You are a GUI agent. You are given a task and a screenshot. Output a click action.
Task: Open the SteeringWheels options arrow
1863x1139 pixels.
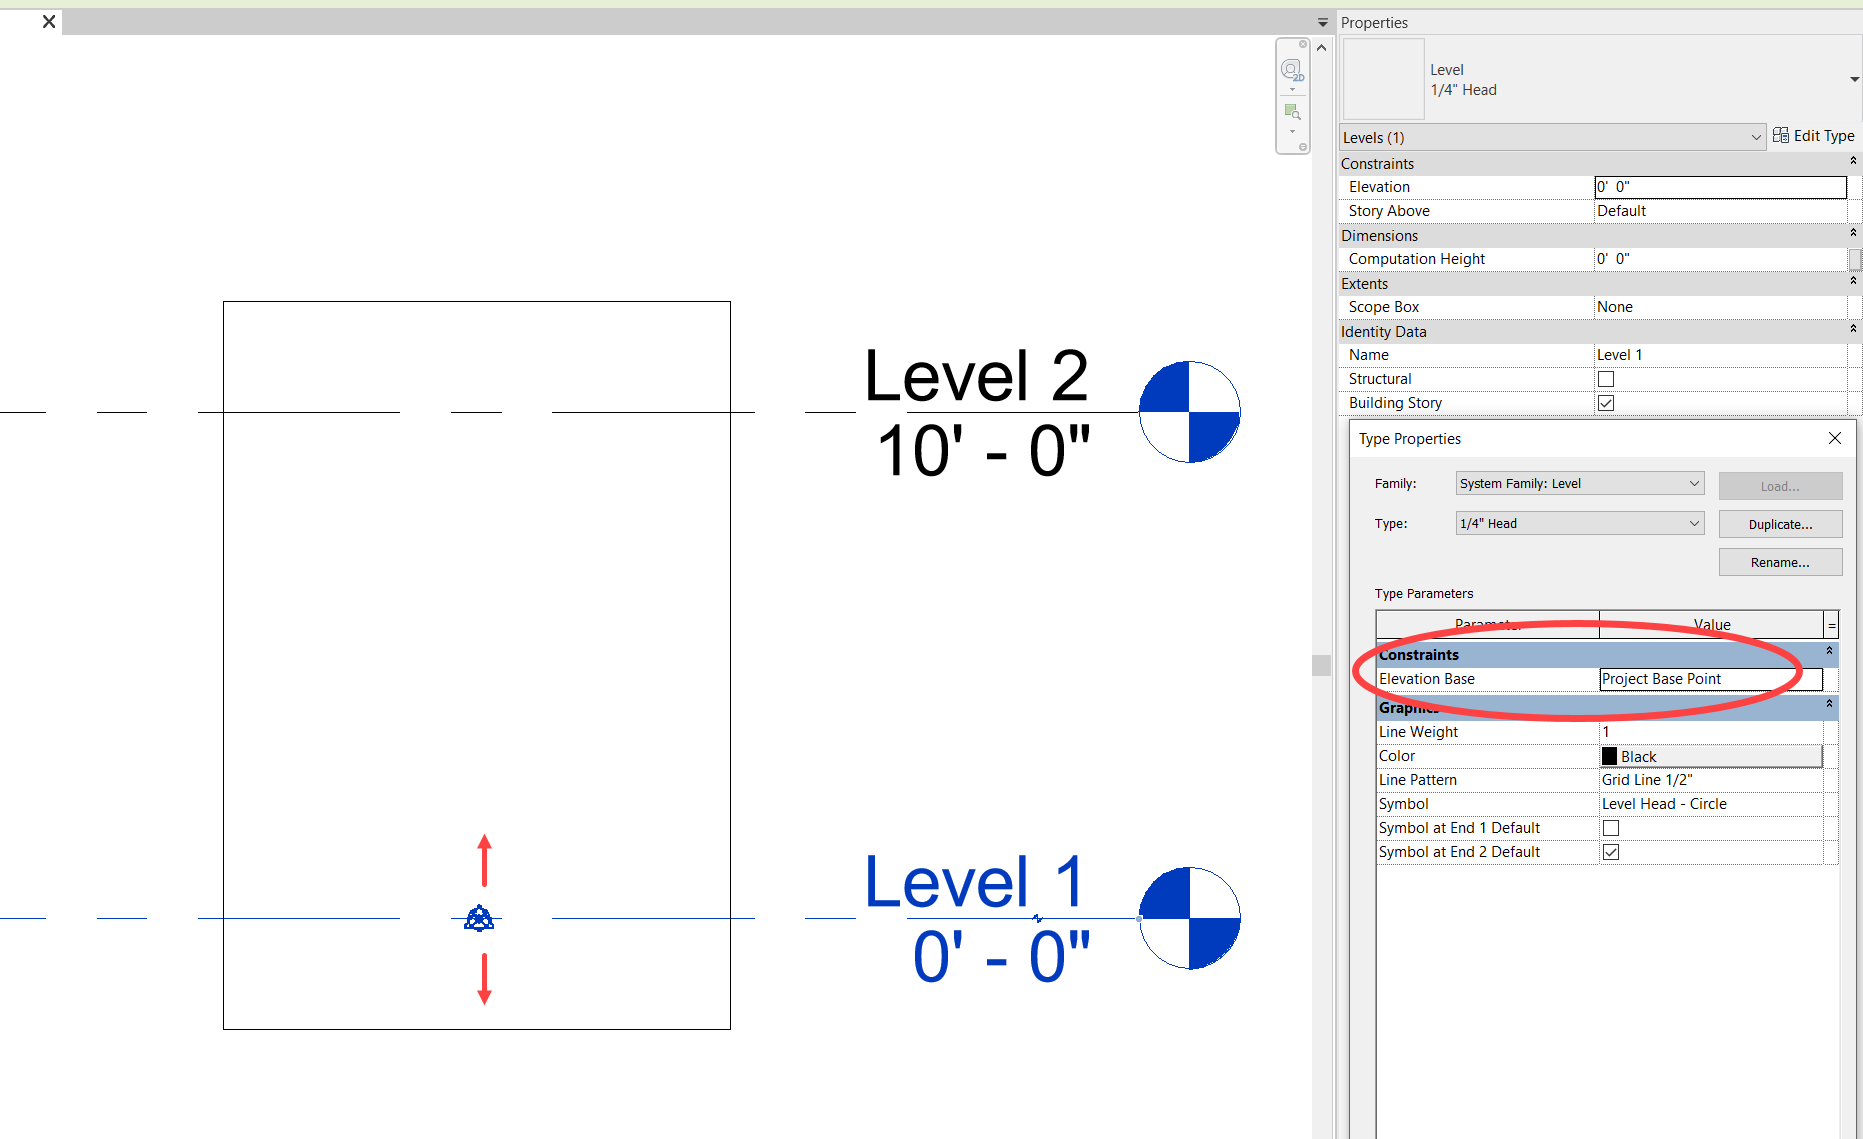click(x=1292, y=88)
